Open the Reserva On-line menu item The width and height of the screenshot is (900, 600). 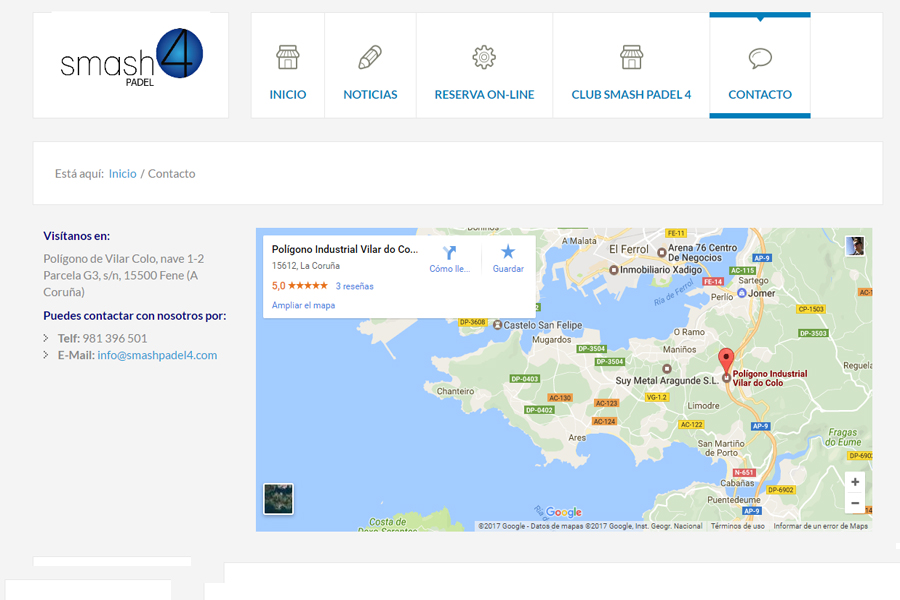coord(484,95)
